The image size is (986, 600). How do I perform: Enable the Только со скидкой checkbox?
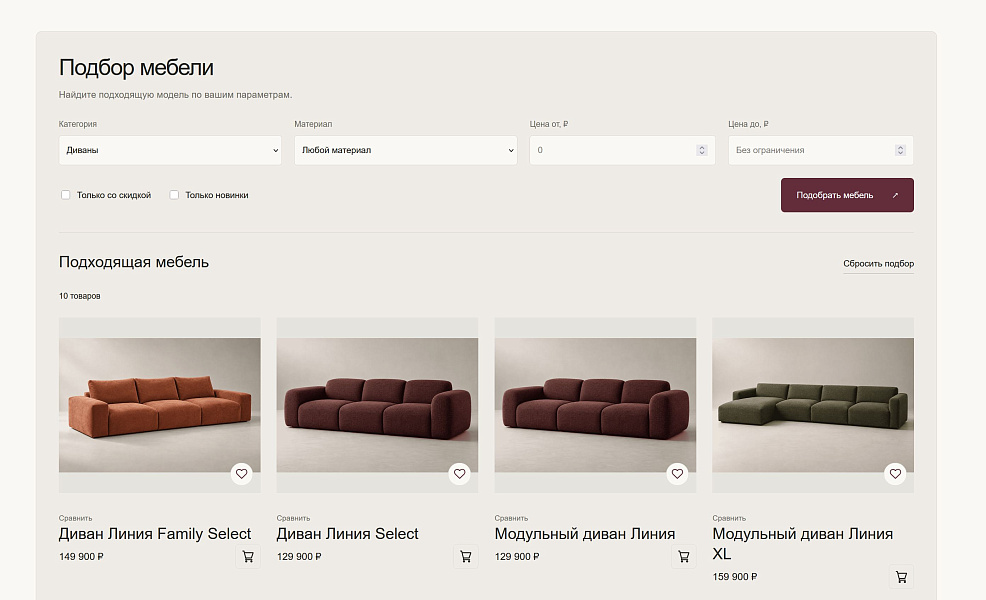pos(65,195)
